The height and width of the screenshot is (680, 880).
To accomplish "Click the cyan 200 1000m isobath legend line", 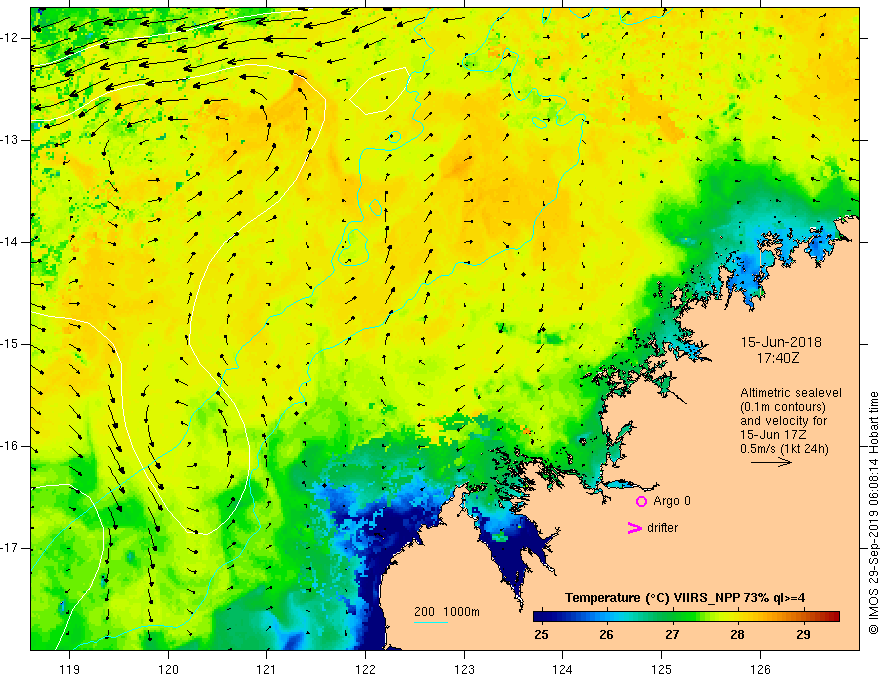I will point(431,622).
